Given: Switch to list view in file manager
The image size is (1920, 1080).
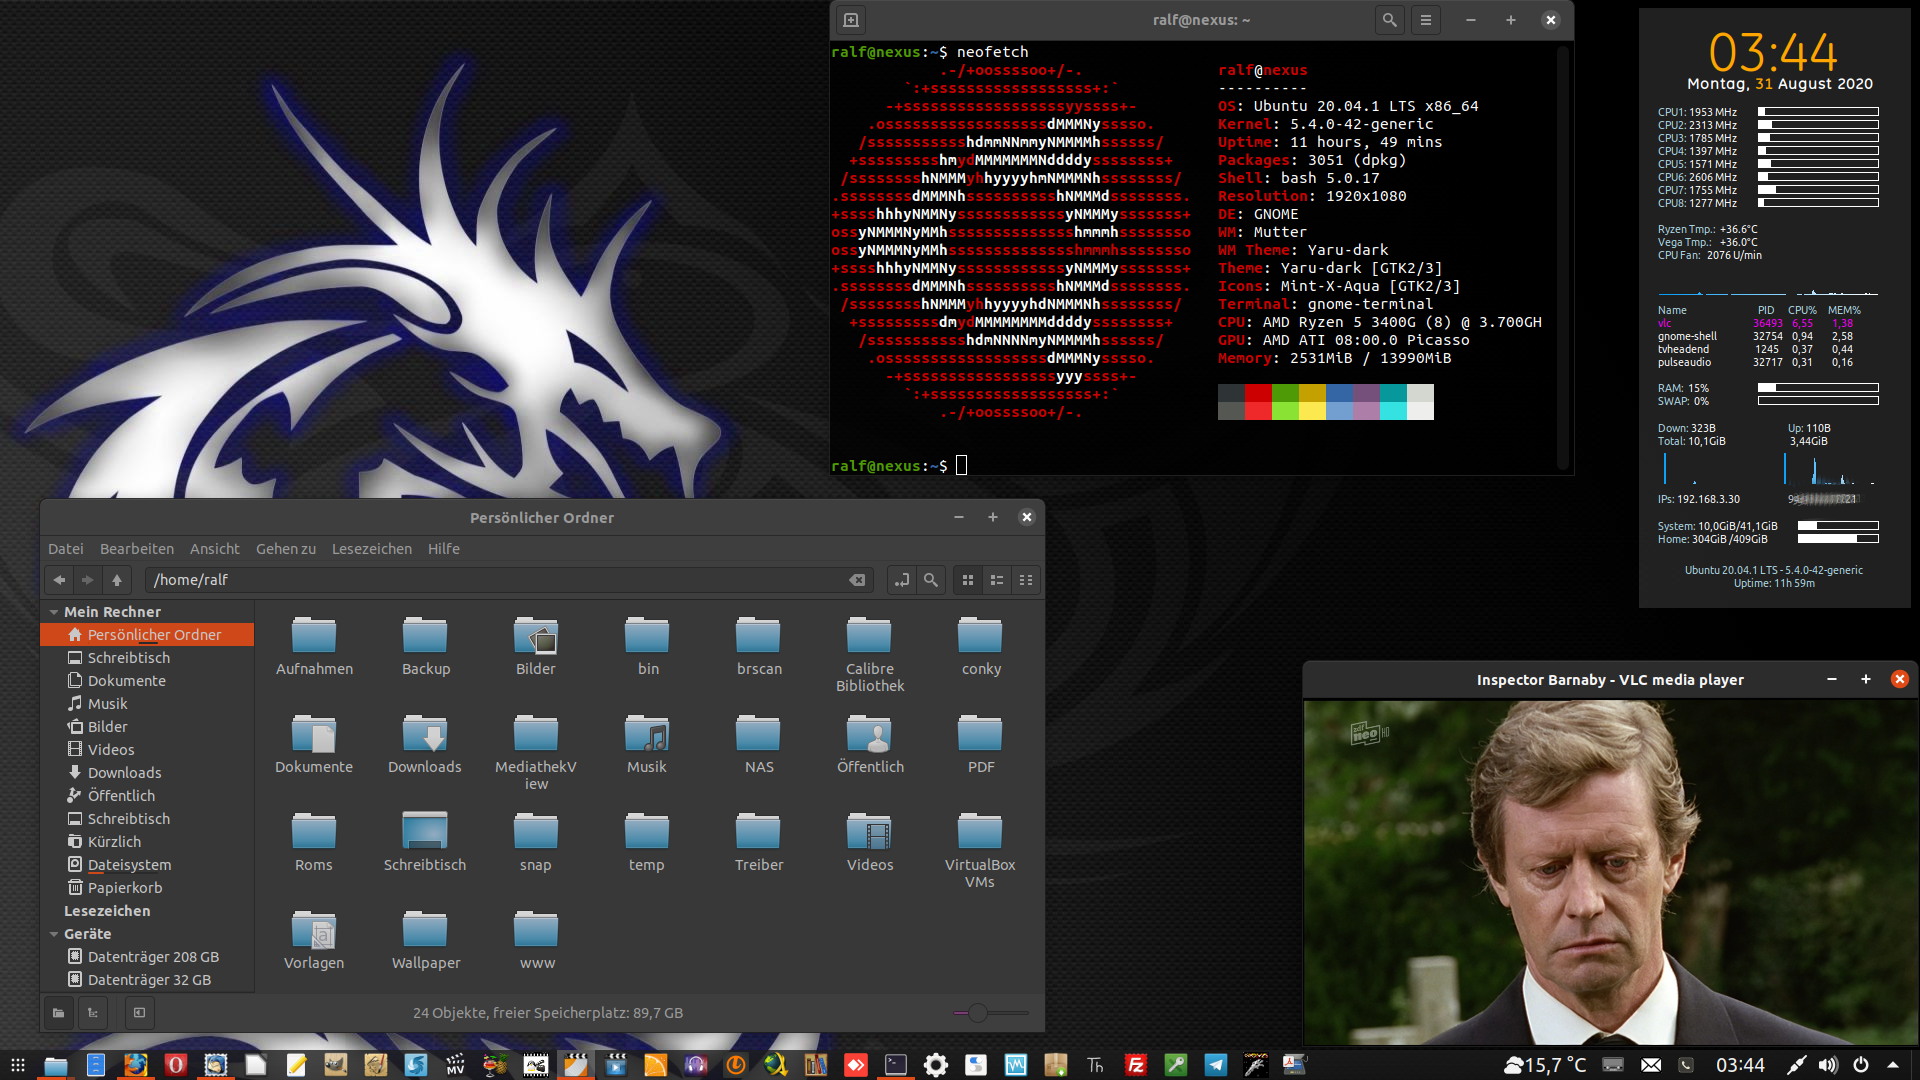Looking at the screenshot, I should [x=997, y=580].
